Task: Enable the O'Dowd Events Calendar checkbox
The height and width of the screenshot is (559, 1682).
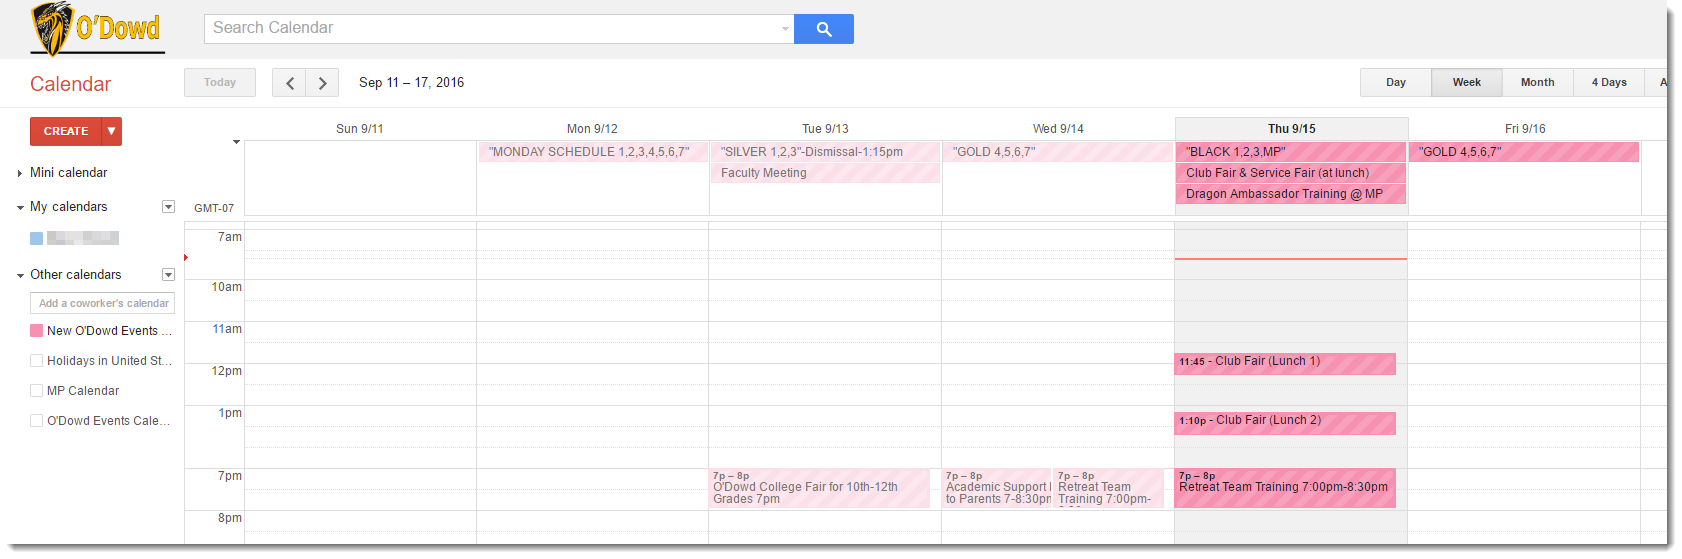Action: click(37, 421)
